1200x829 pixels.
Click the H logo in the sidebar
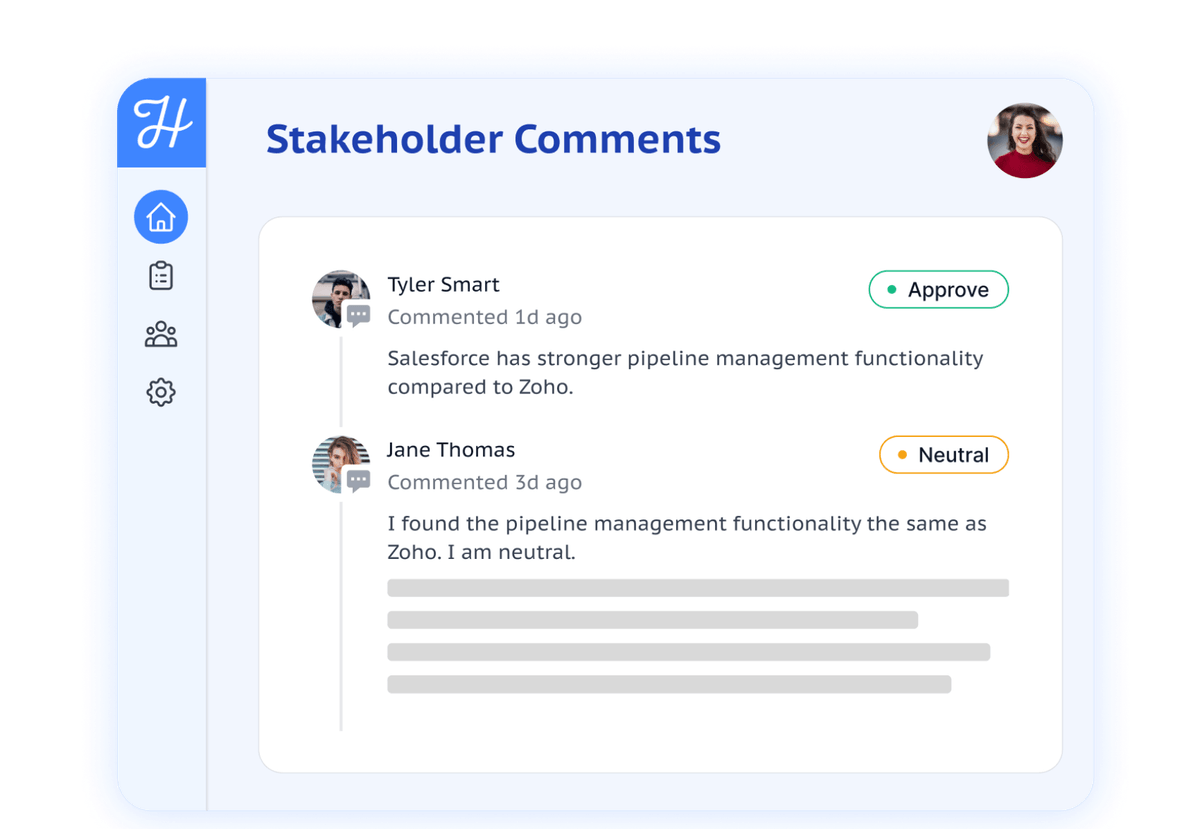pos(162,124)
